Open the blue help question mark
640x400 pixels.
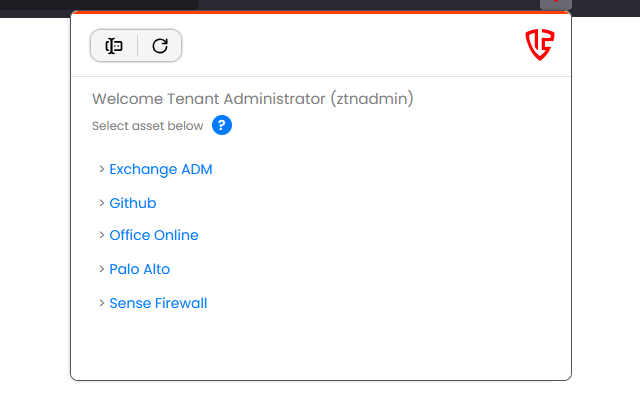coord(222,126)
